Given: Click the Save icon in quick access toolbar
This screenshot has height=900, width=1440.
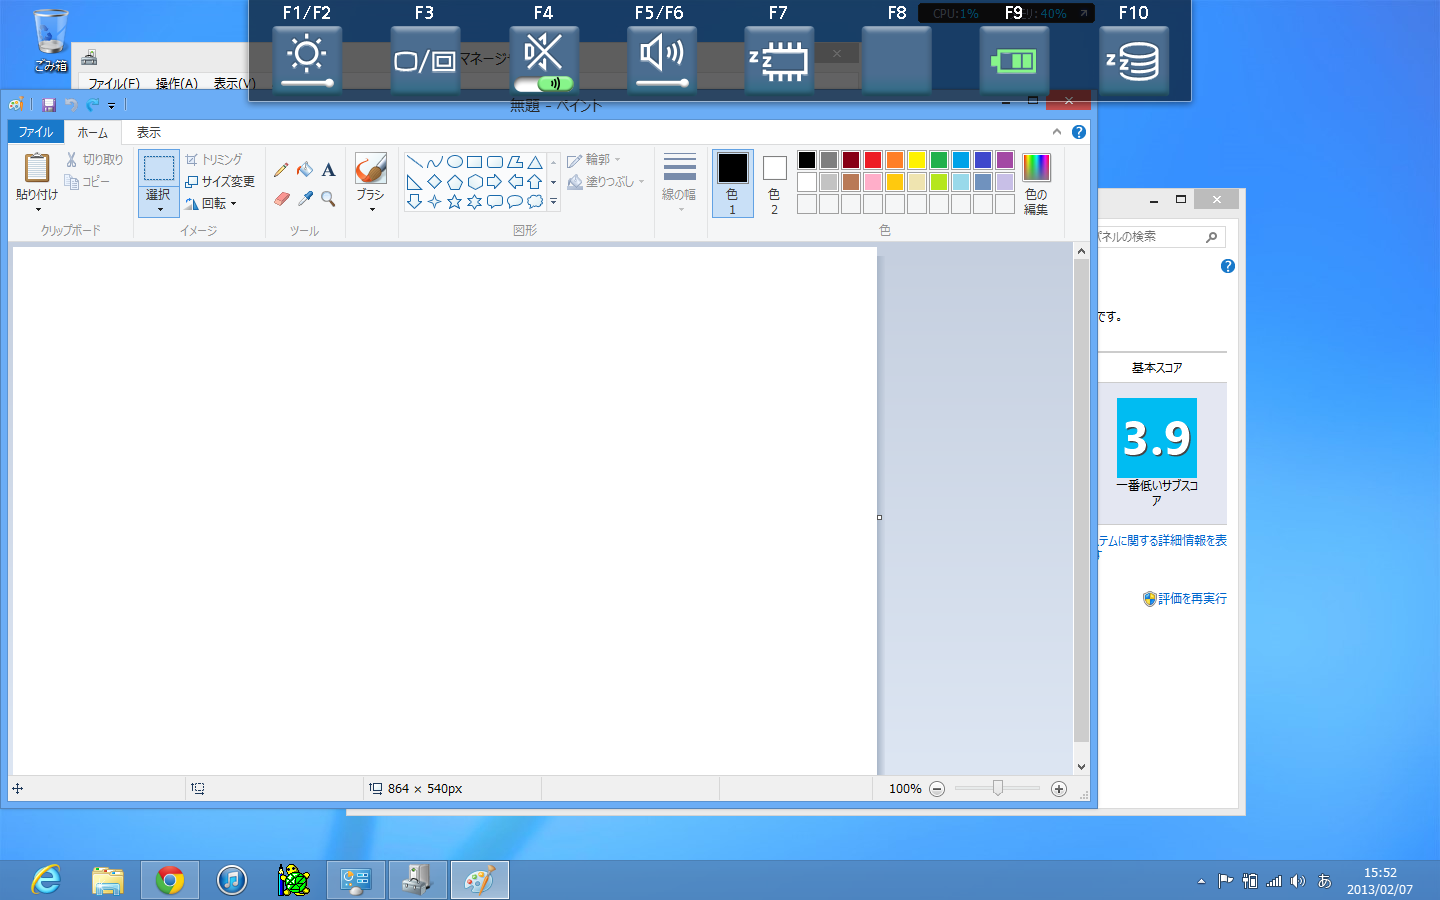Looking at the screenshot, I should [48, 104].
